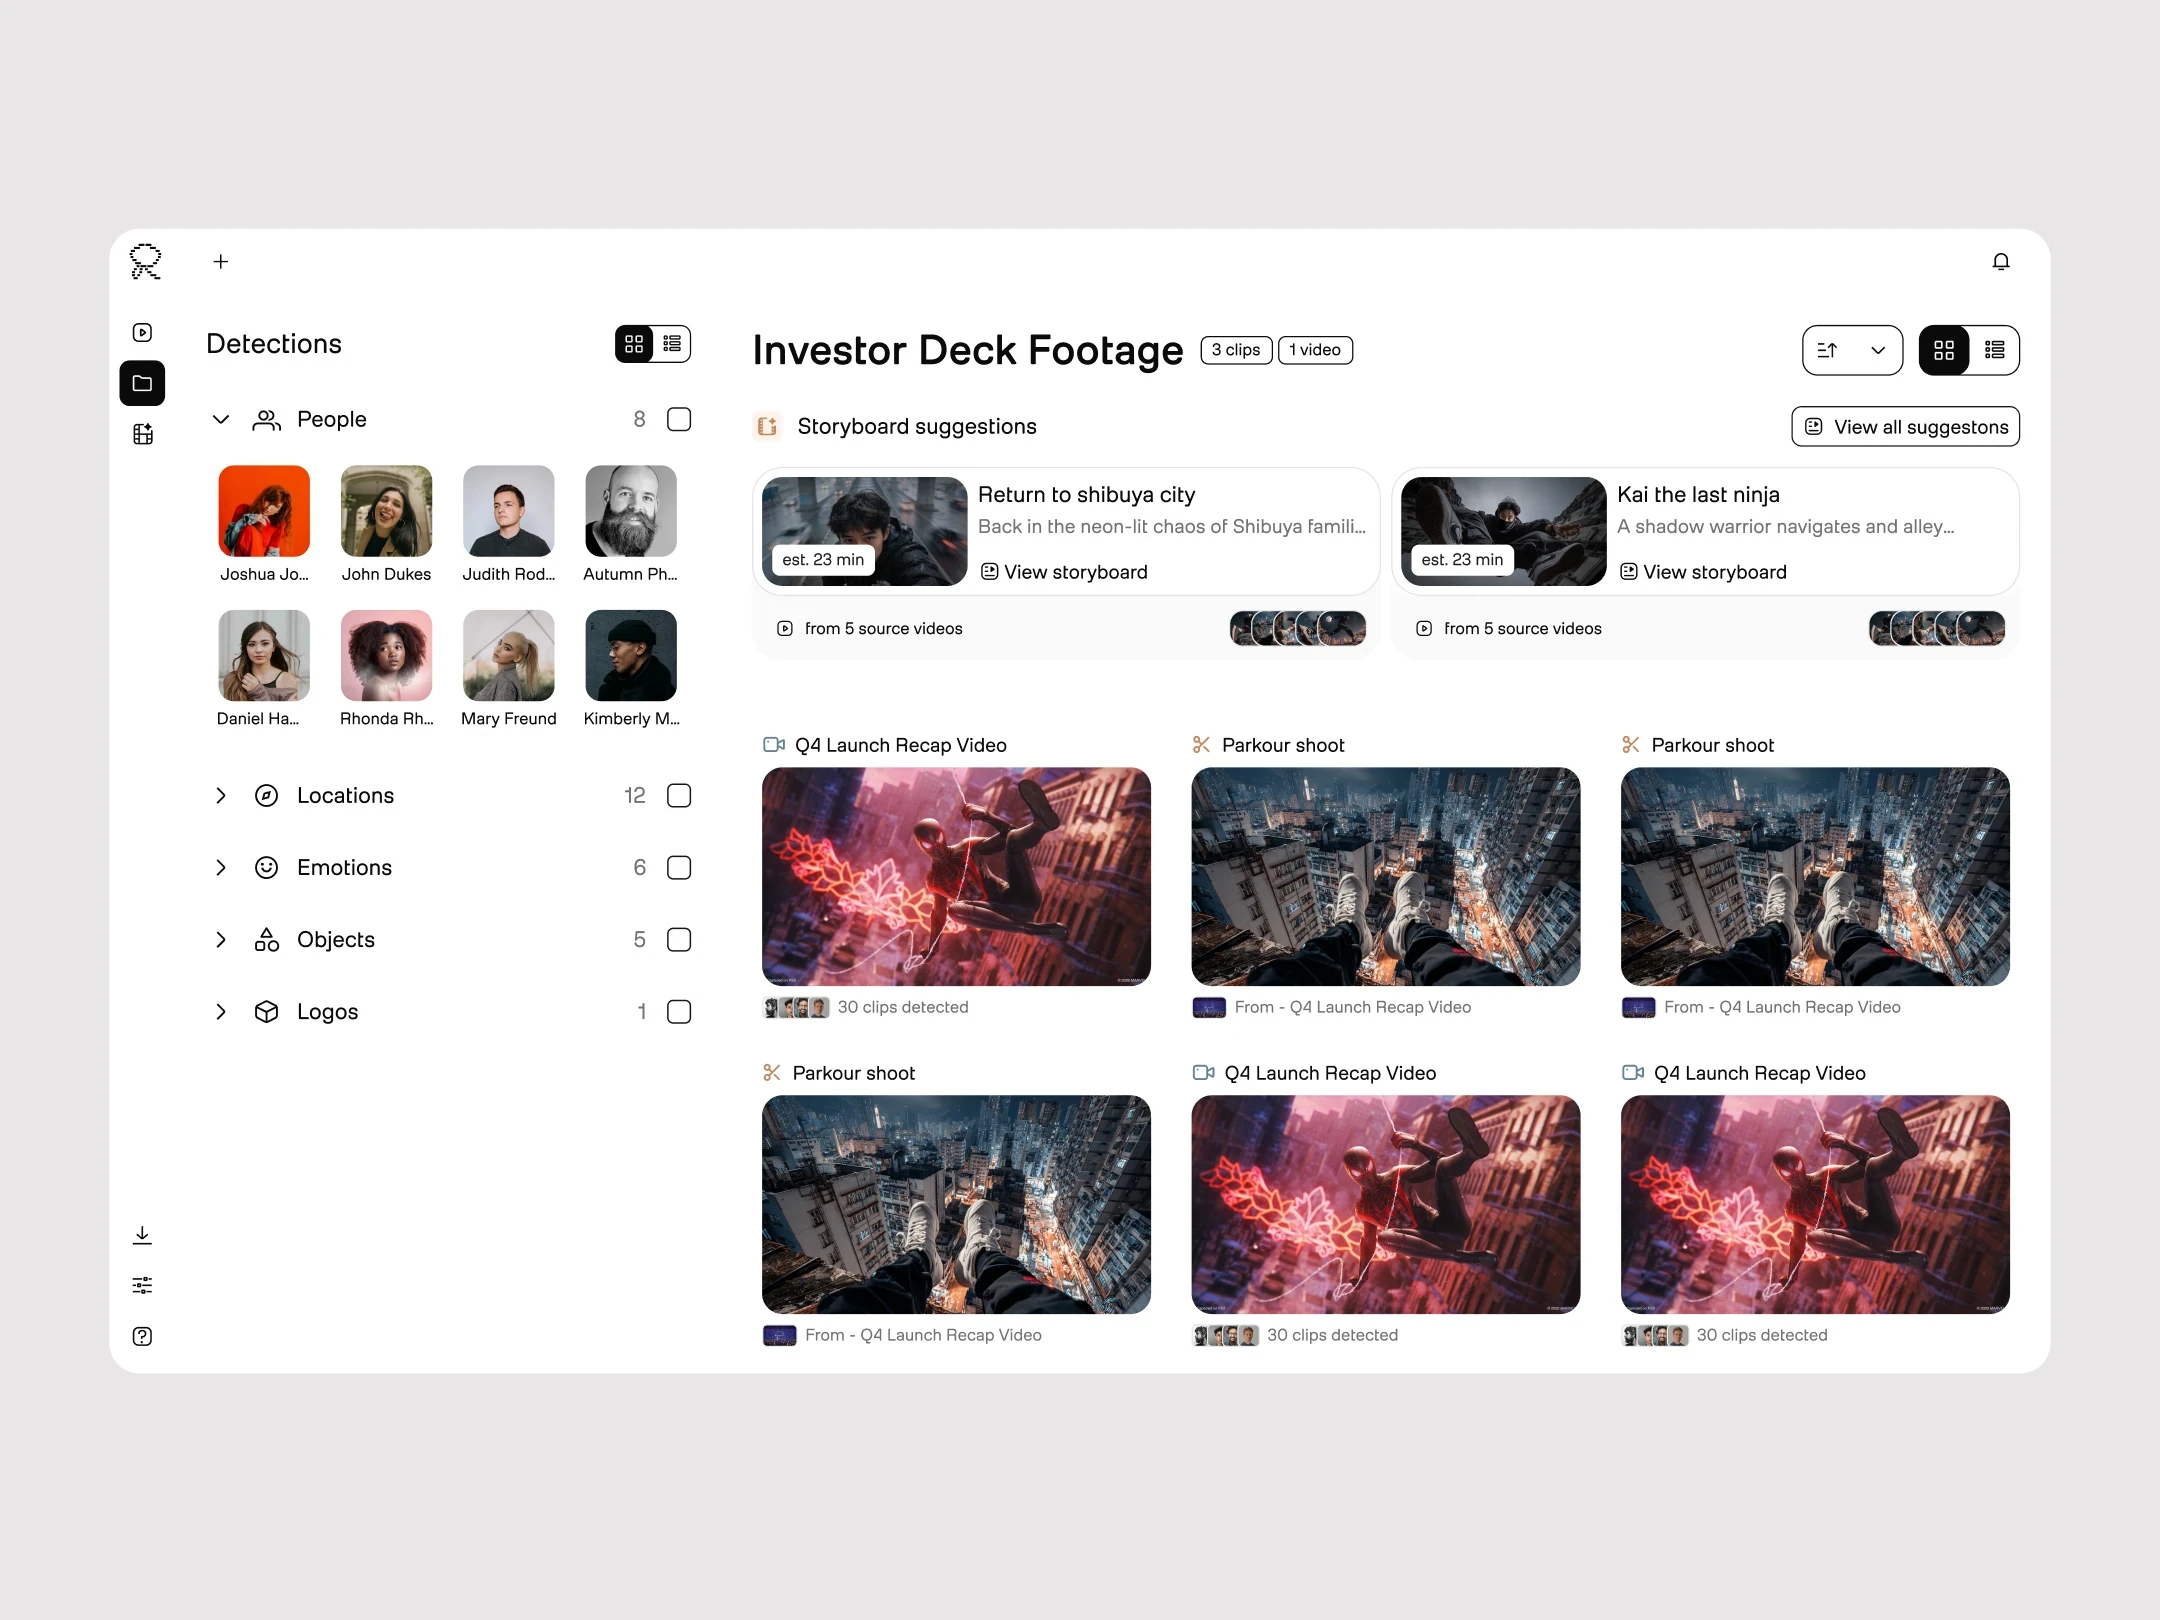Image resolution: width=2160 pixels, height=1620 pixels.
Task: View storyboard for Return to shibuya city
Action: pyautogui.click(x=1064, y=572)
